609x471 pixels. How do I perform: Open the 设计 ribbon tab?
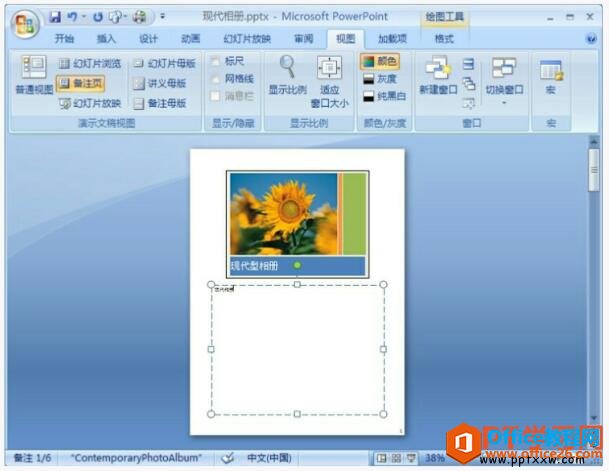[148, 38]
